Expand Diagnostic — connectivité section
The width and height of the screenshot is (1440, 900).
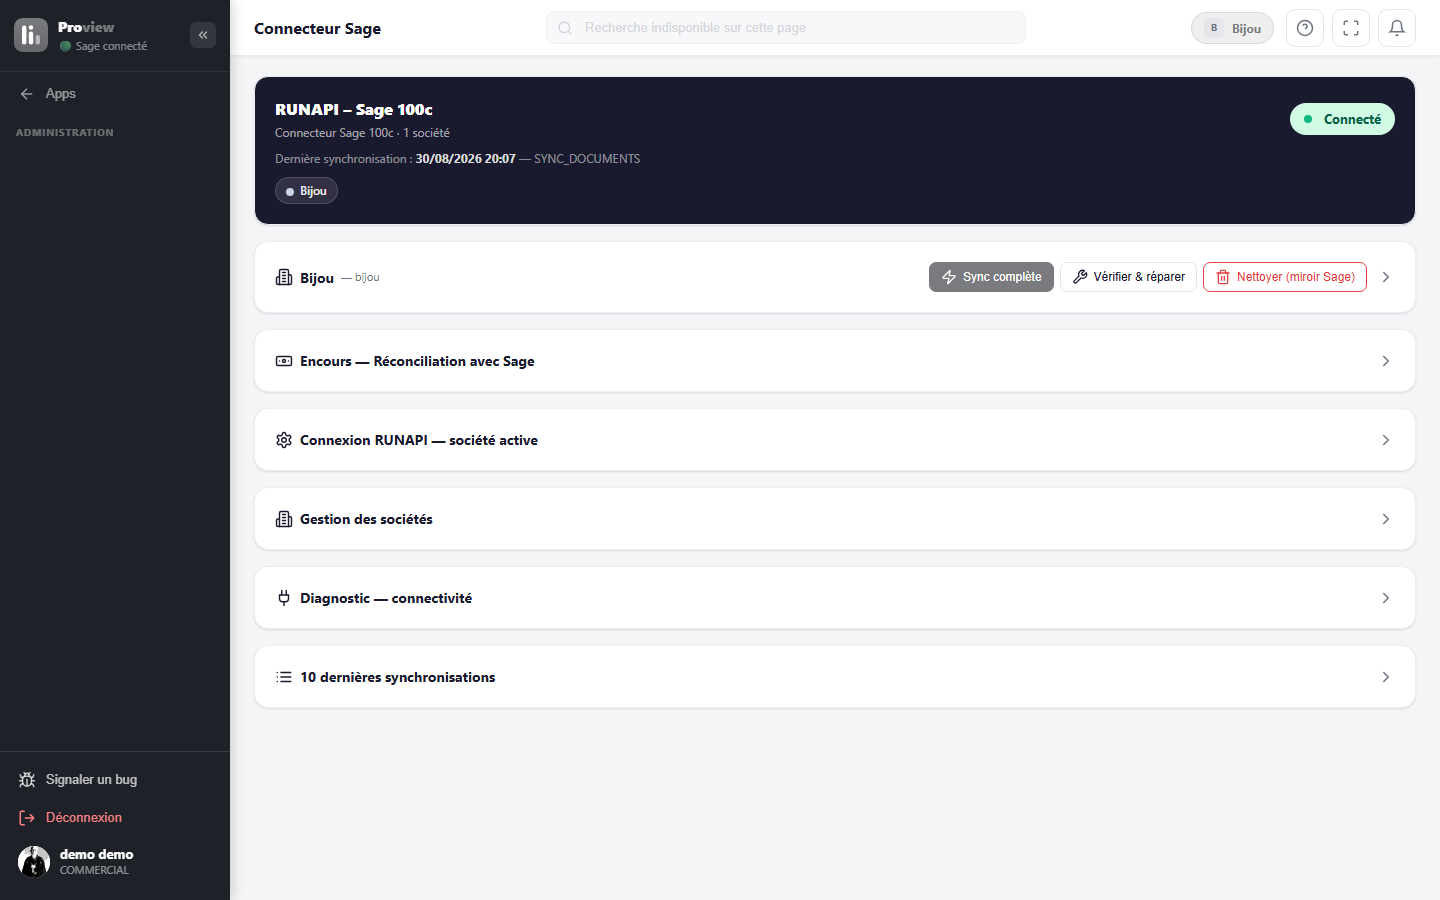tap(835, 598)
